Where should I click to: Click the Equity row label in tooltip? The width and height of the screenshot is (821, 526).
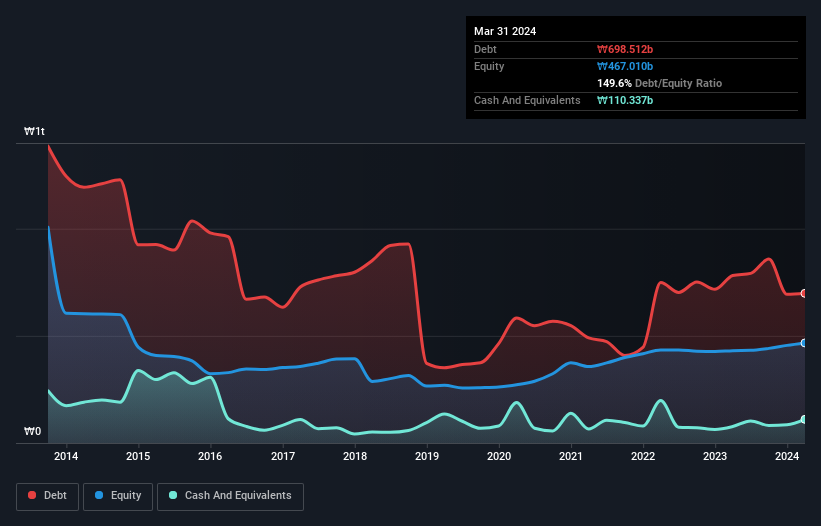tap(489, 66)
